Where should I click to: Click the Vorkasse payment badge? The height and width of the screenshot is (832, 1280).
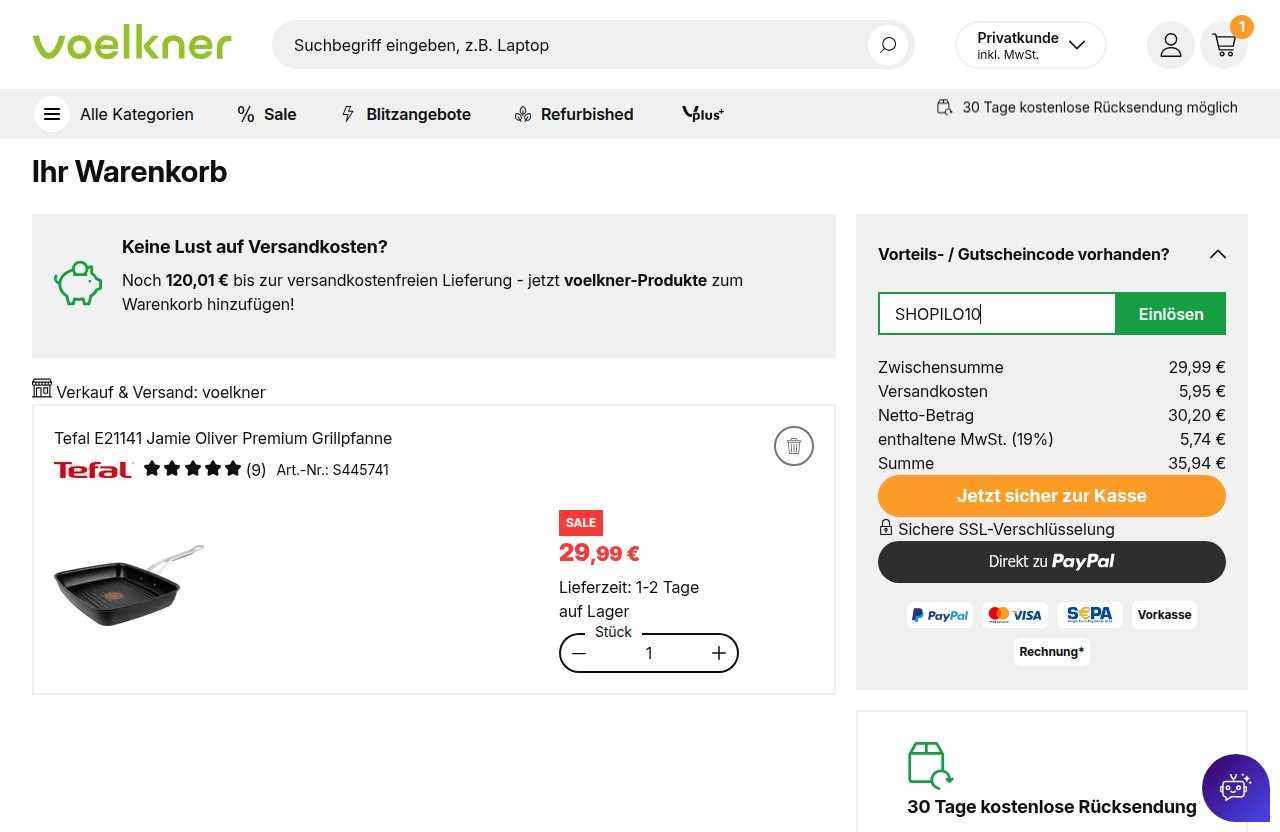click(x=1164, y=615)
